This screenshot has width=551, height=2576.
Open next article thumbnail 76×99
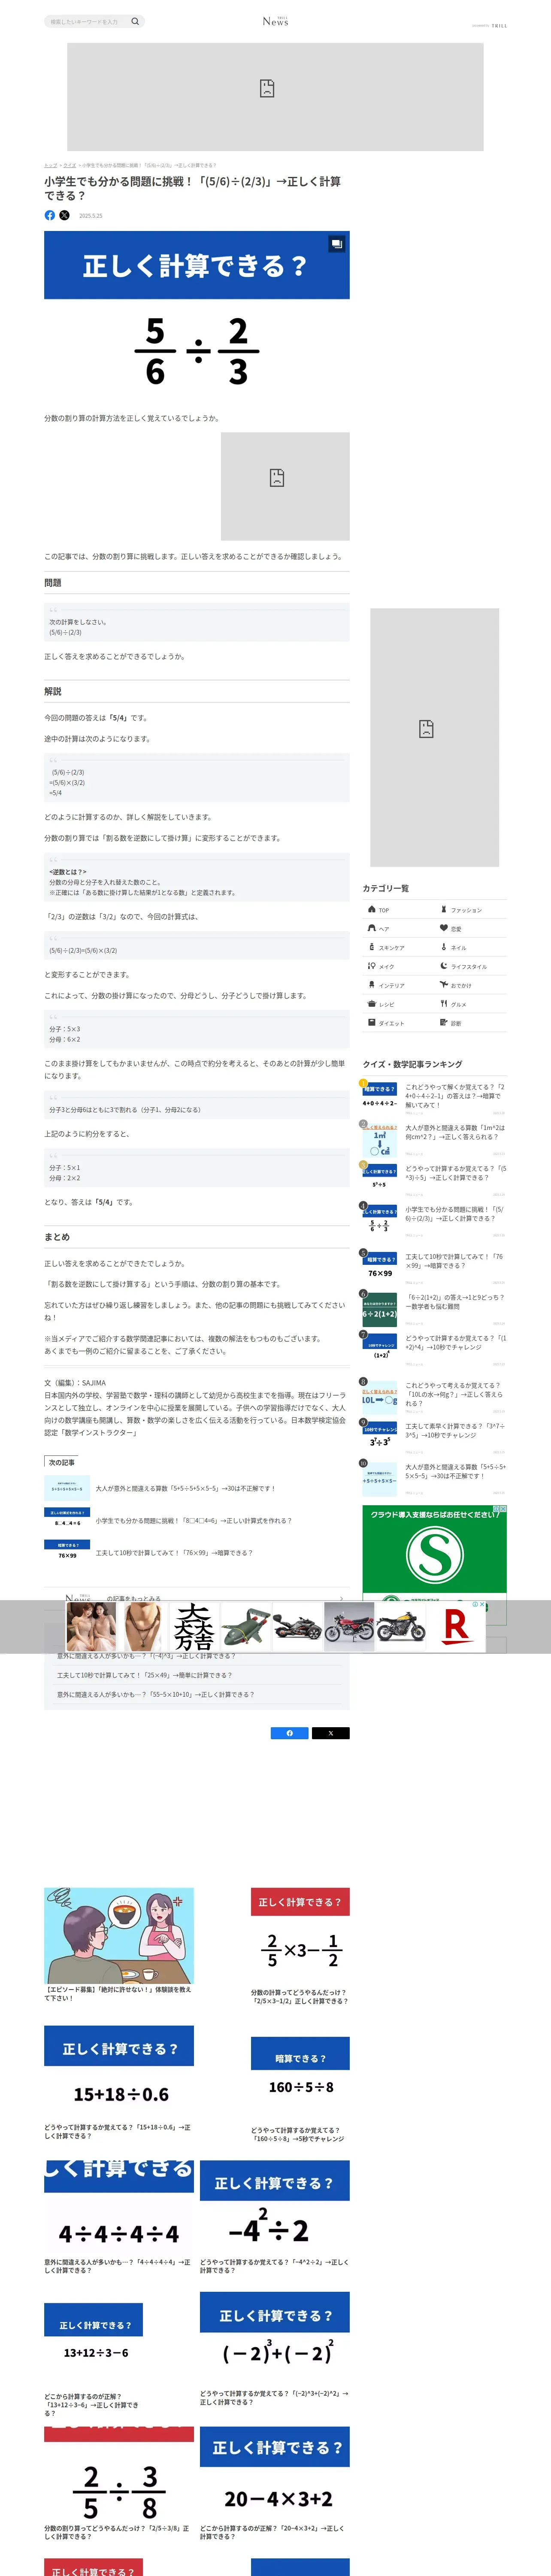point(67,1551)
